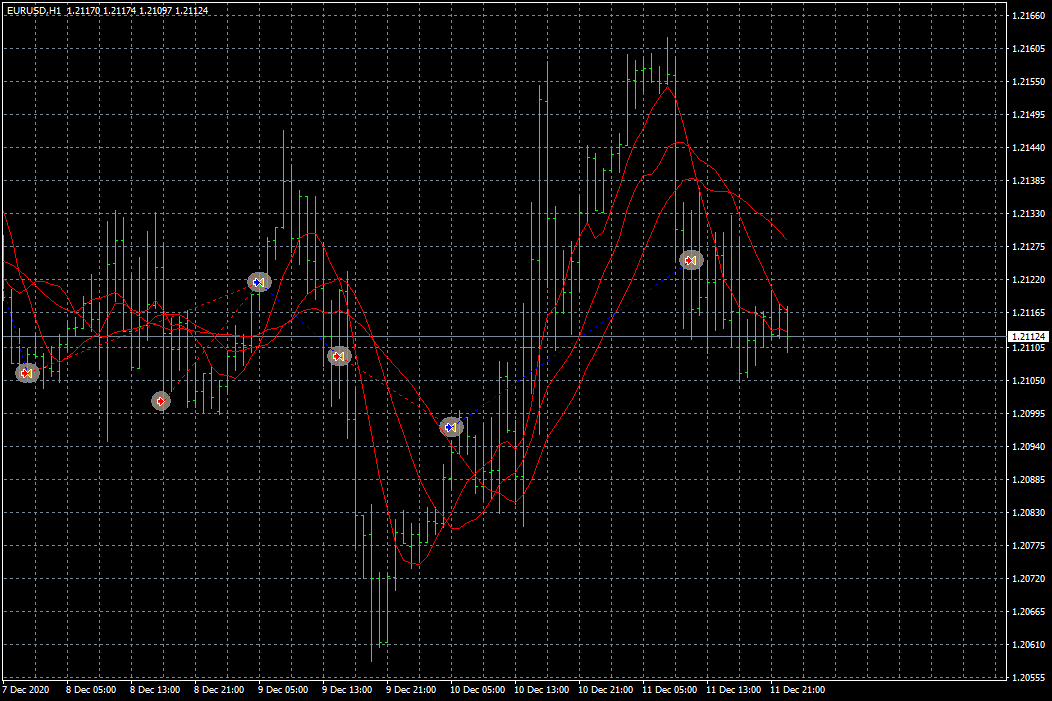The width and height of the screenshot is (1052, 701).
Task: Click the 1.21605 price scale label
Action: (1029, 48)
